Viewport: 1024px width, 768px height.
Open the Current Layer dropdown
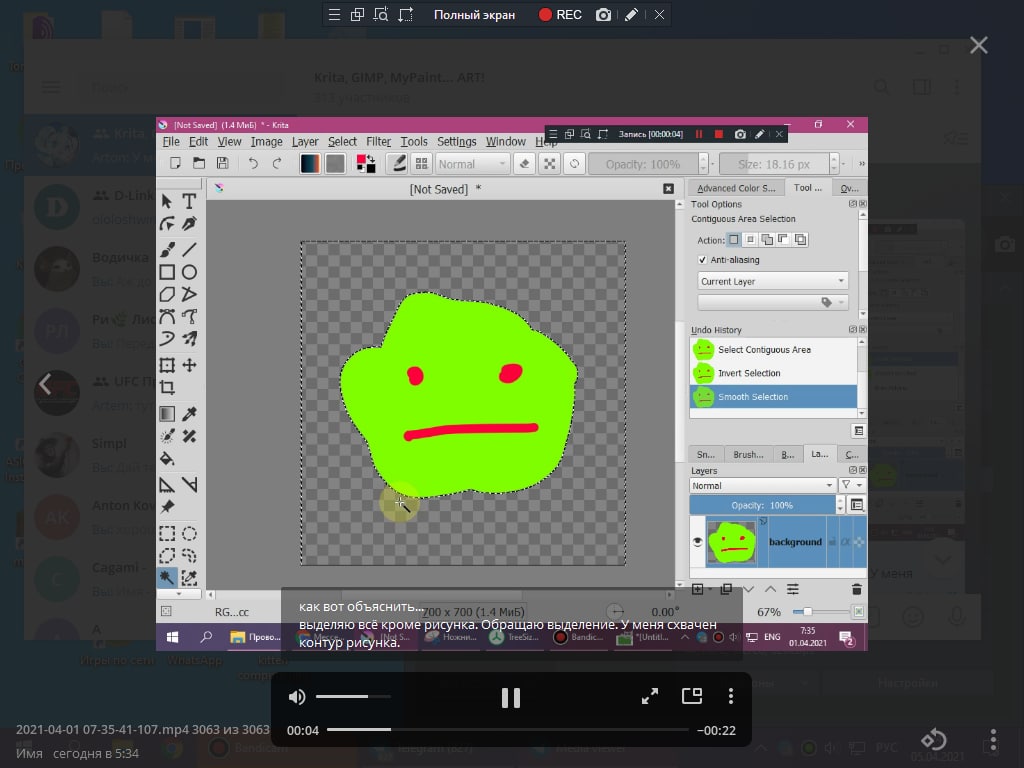(773, 281)
